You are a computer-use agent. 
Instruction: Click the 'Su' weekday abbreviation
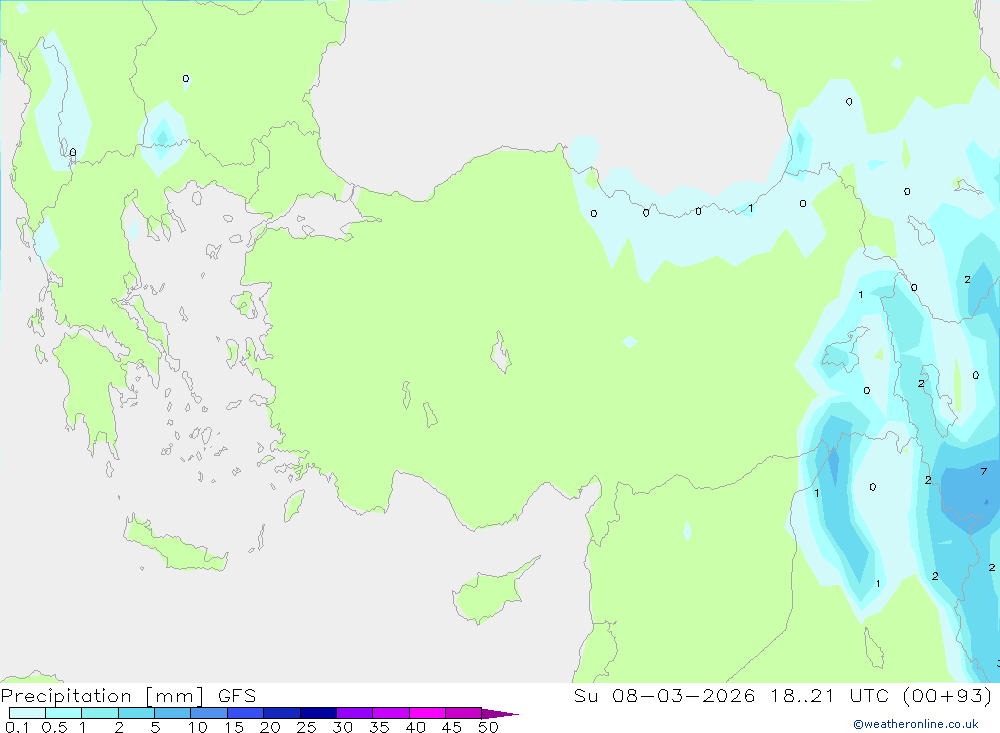pos(585,696)
